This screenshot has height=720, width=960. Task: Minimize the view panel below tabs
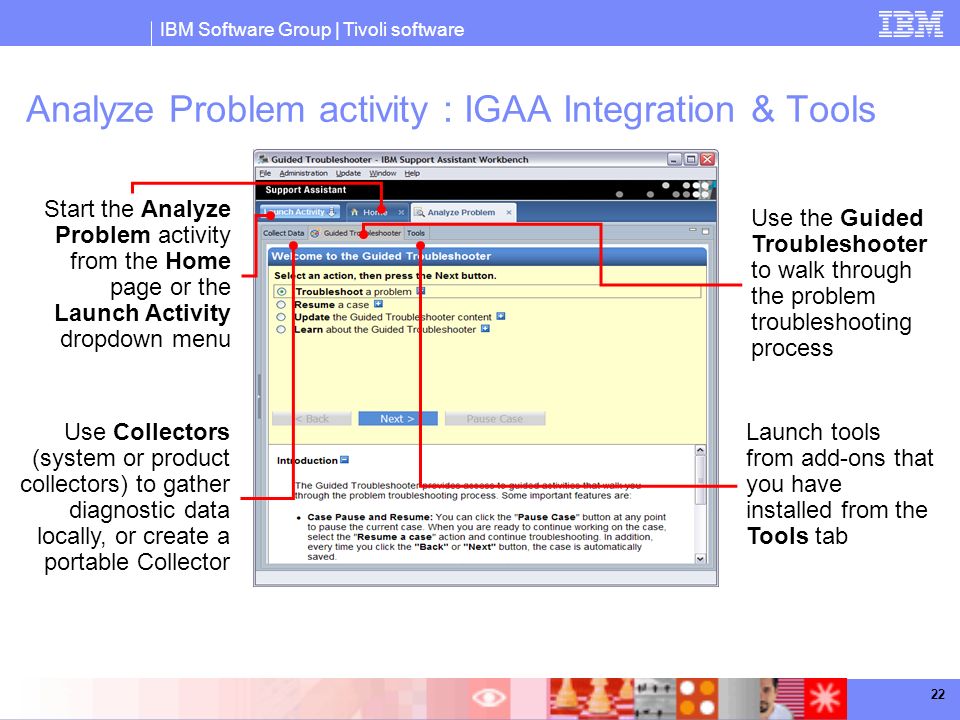tap(692, 230)
